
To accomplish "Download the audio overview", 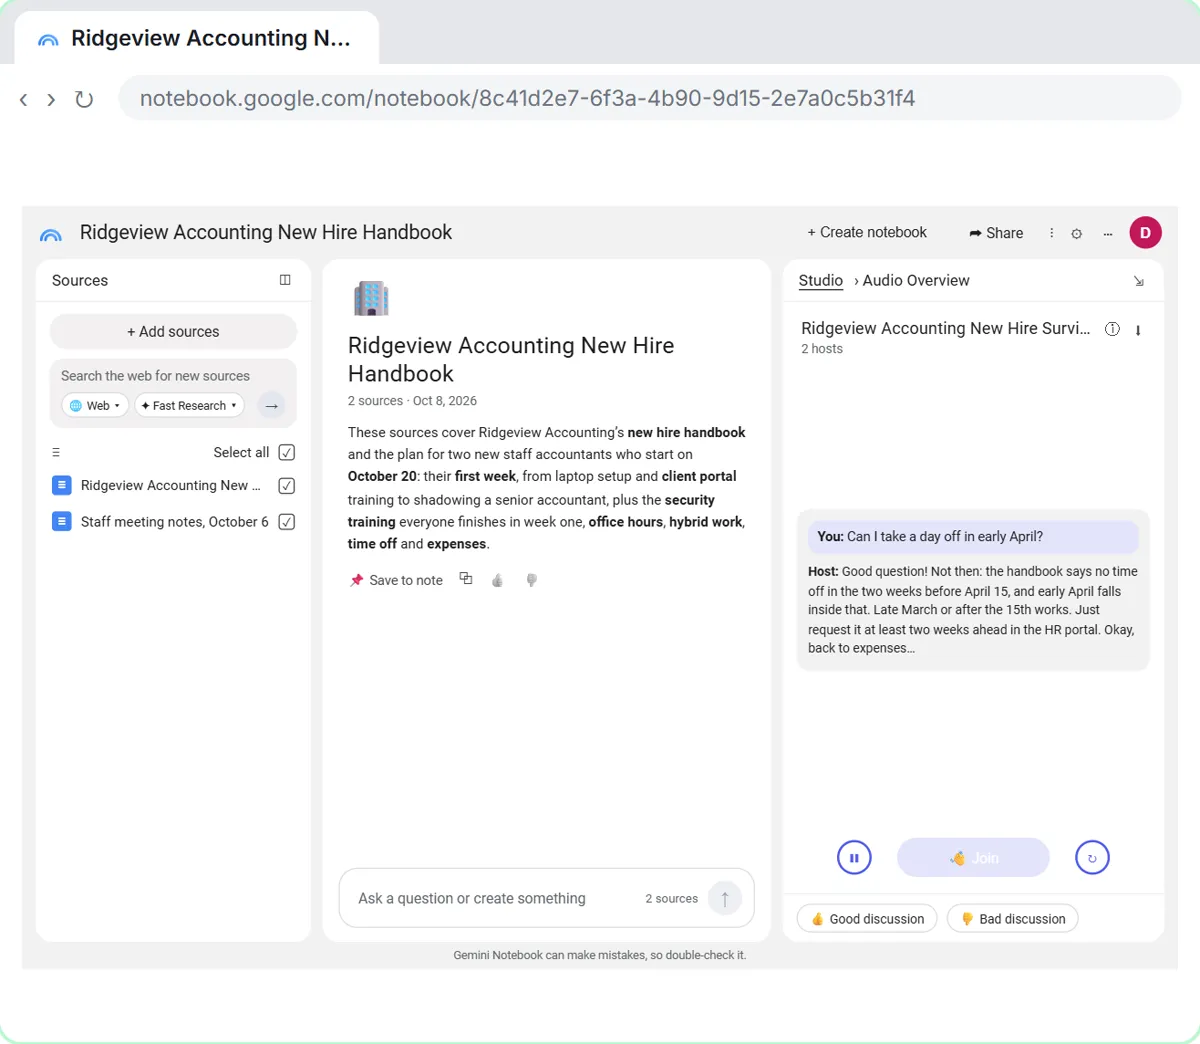I will [1138, 330].
